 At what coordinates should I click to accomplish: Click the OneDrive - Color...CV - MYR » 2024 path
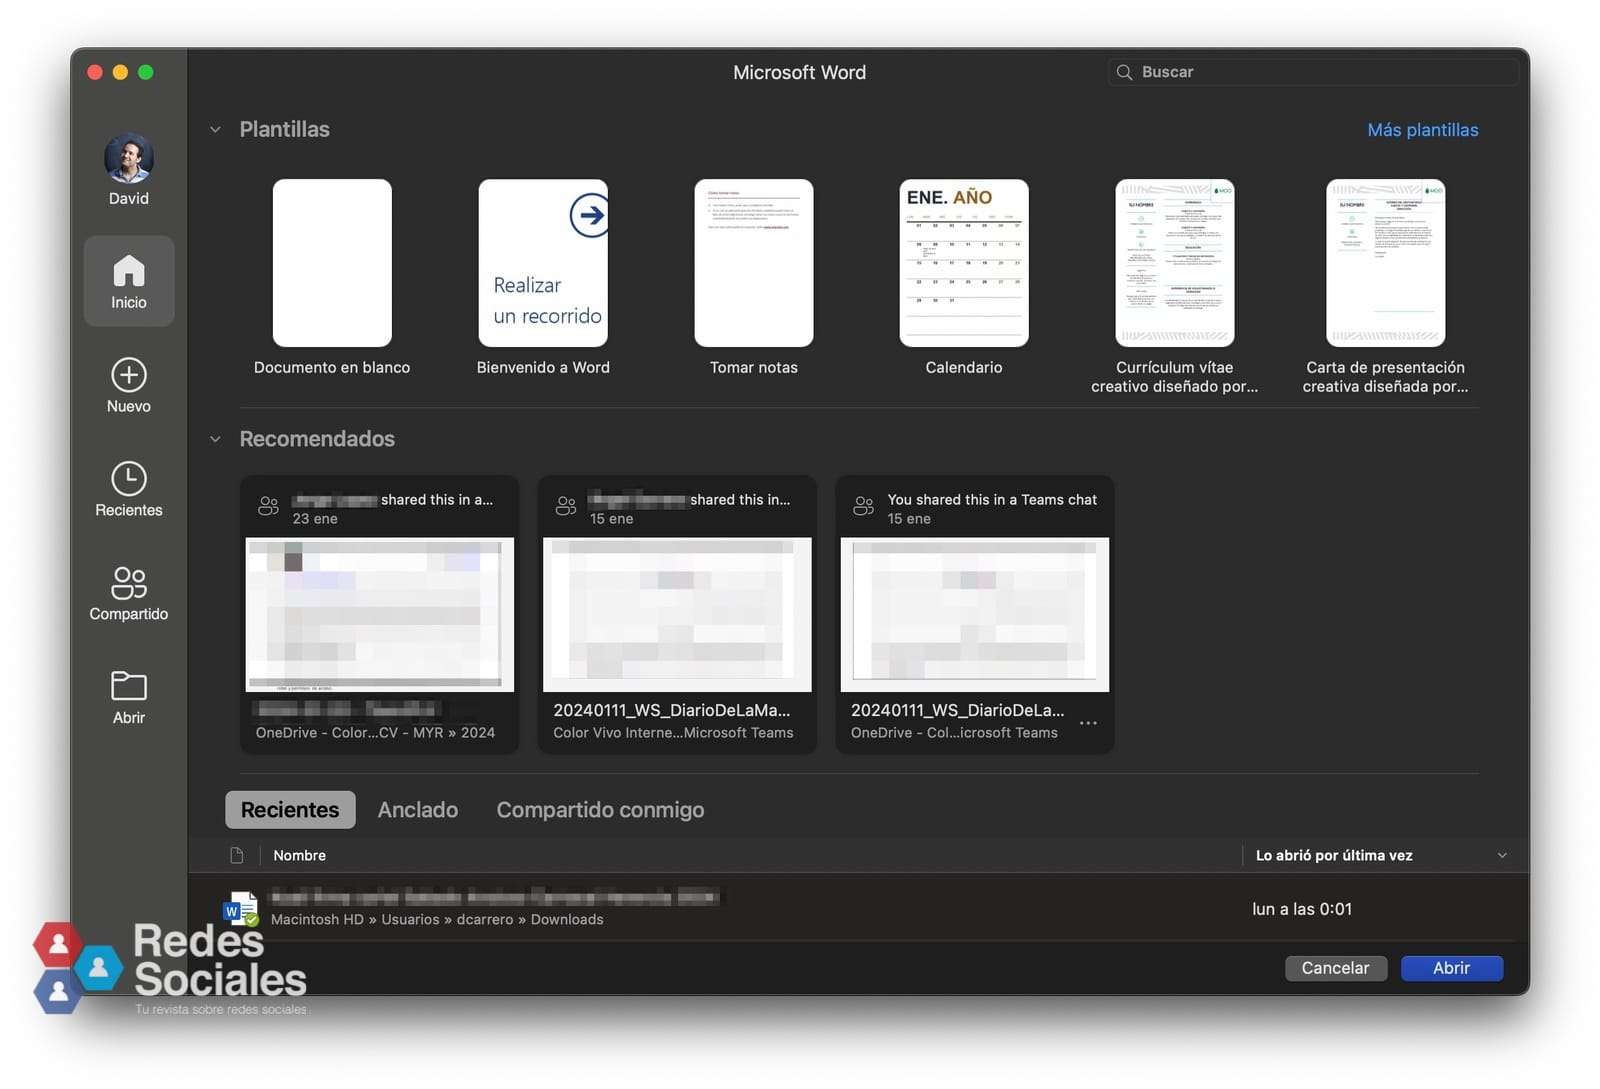[375, 733]
